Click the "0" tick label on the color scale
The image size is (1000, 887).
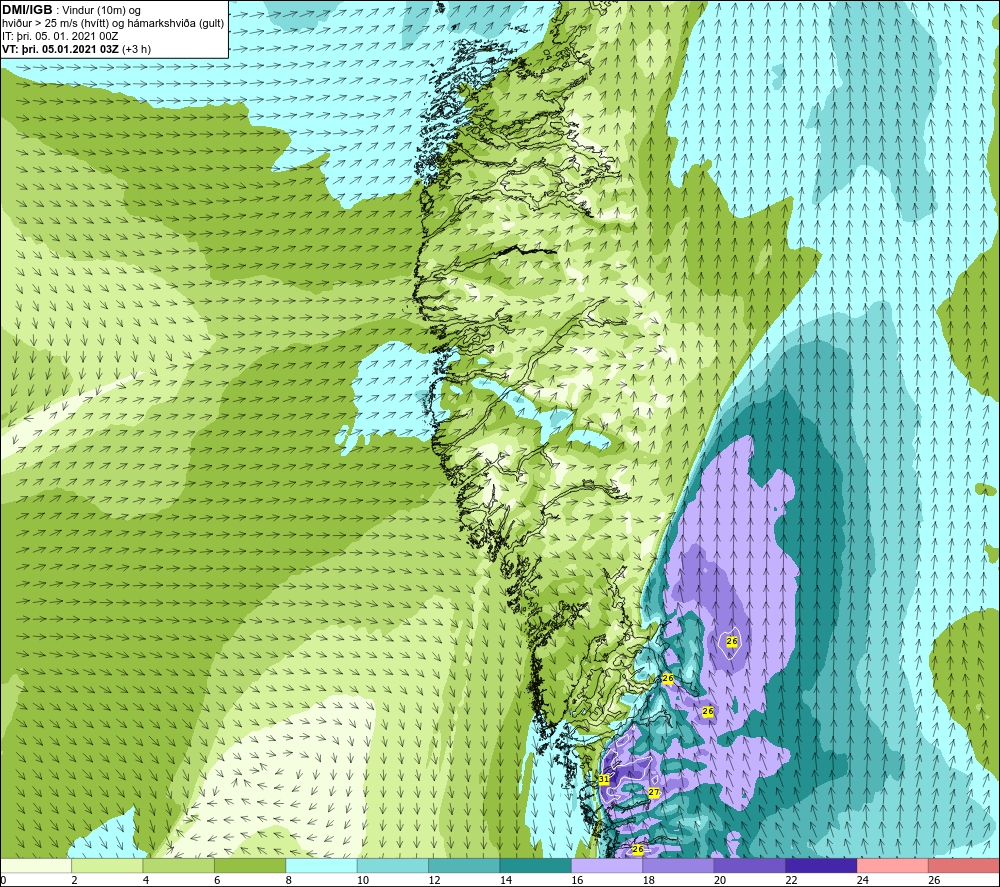point(3,880)
